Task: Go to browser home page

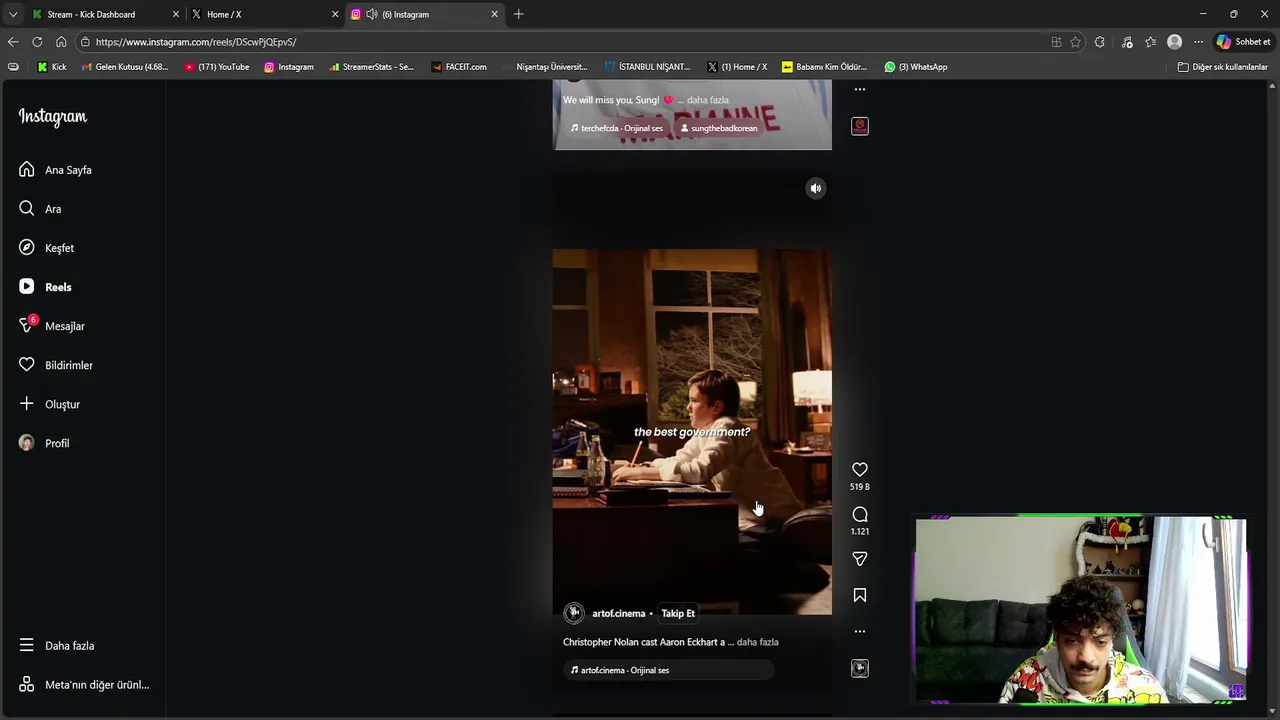Action: (x=61, y=42)
